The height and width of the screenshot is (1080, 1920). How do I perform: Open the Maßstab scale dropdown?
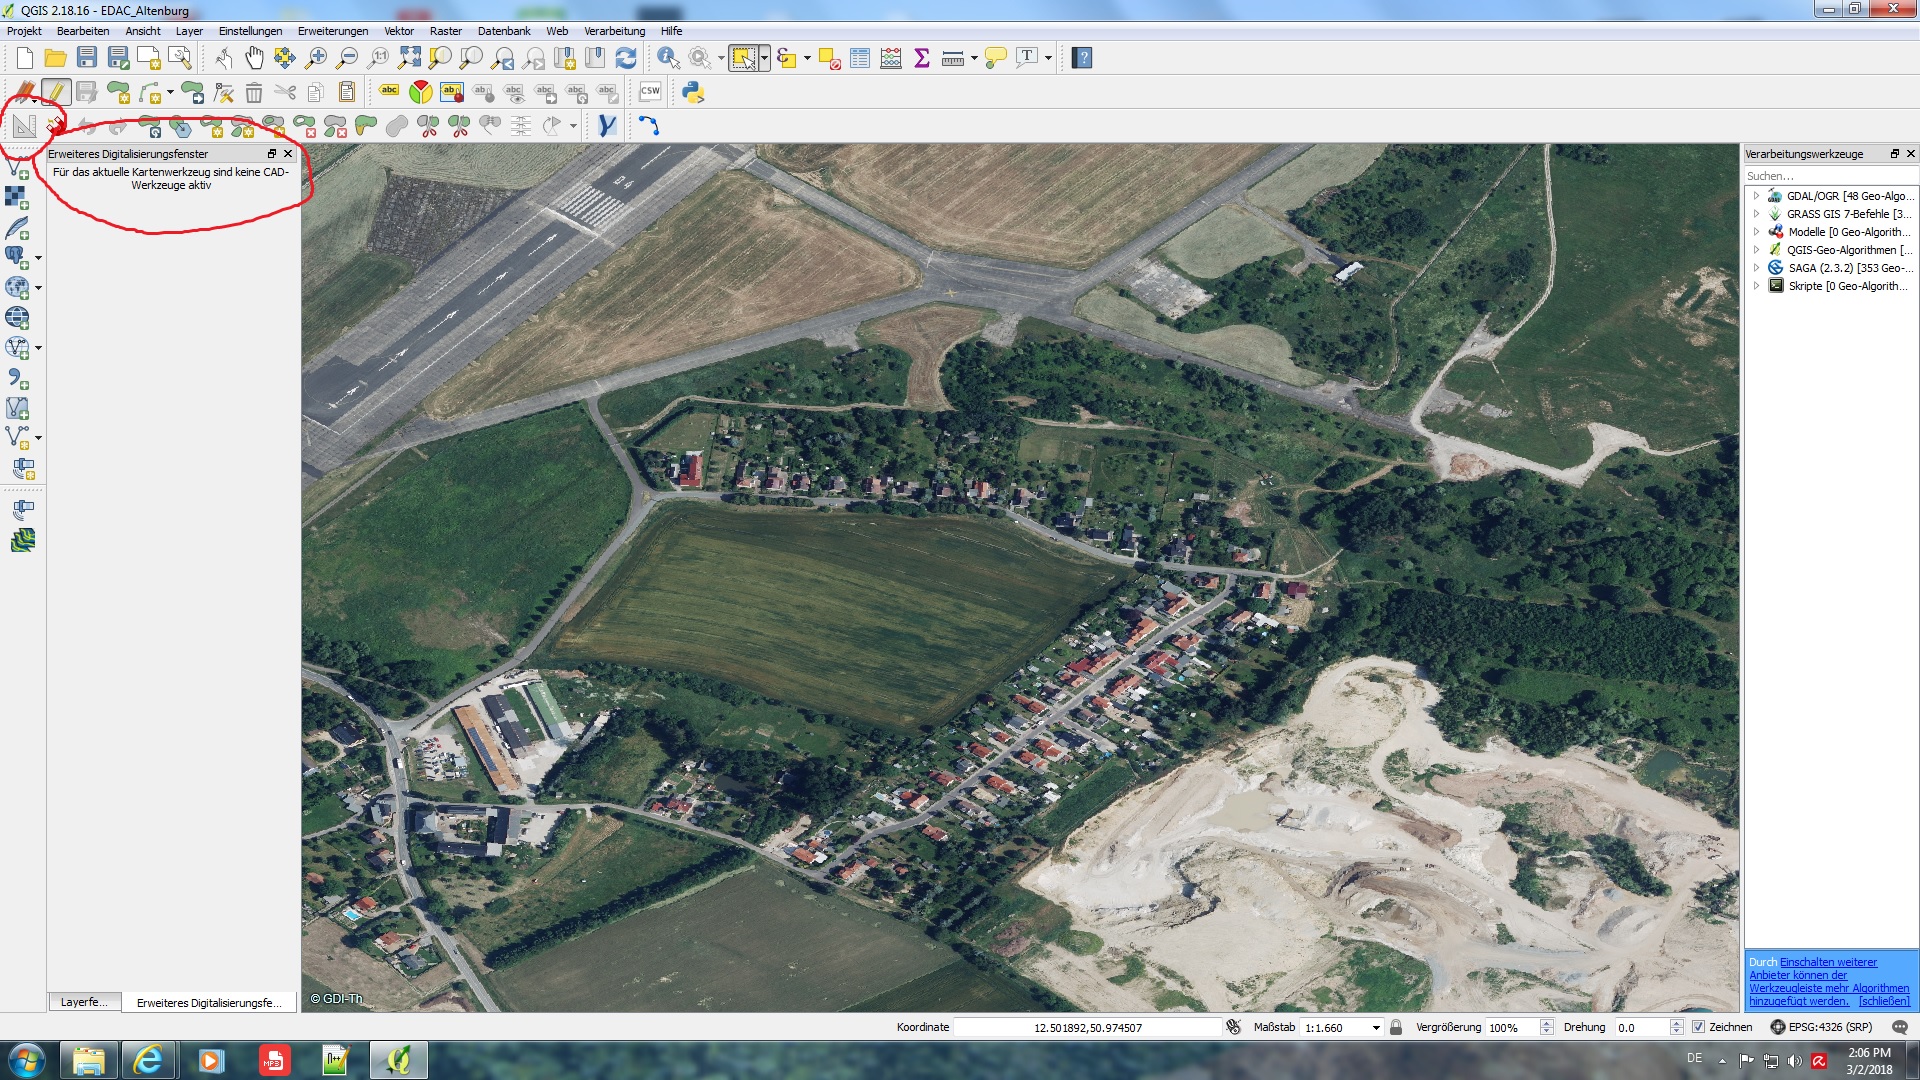[1376, 1028]
